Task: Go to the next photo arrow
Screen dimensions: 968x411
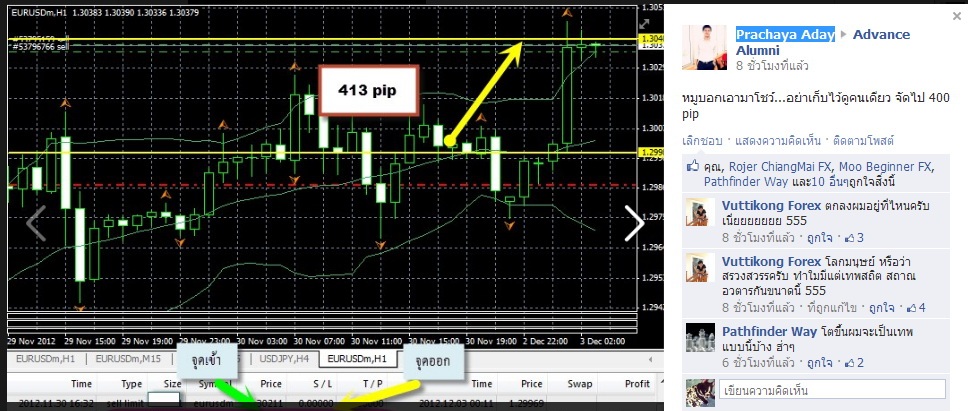Action: tap(635, 223)
